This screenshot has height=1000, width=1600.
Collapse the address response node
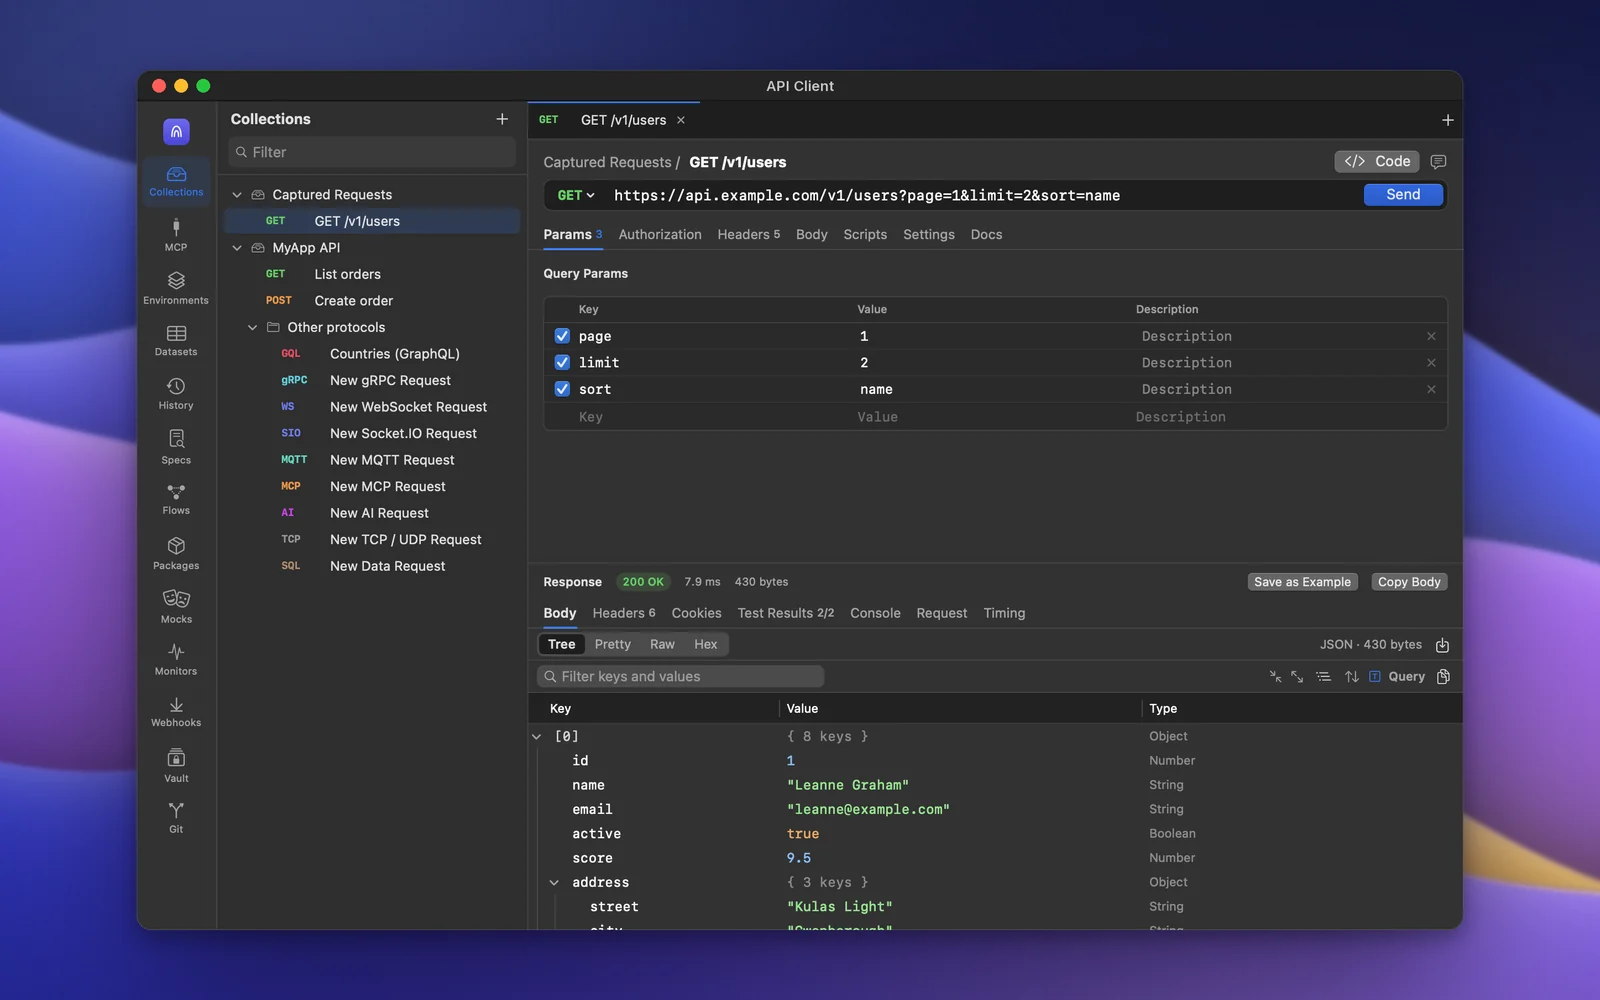(x=554, y=883)
